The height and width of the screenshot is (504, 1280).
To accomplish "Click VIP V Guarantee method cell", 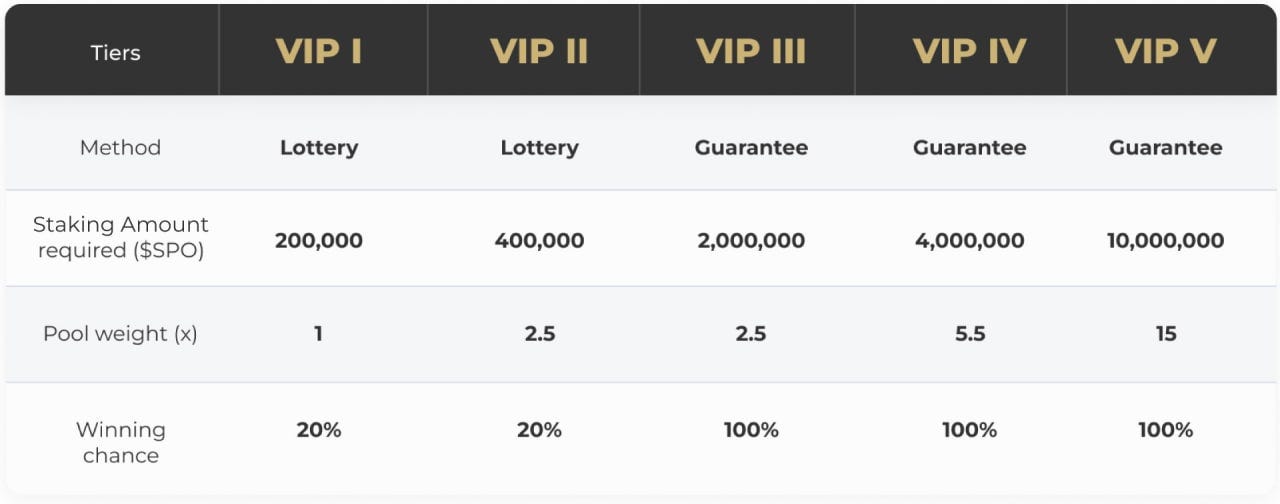I will 1165,148.
